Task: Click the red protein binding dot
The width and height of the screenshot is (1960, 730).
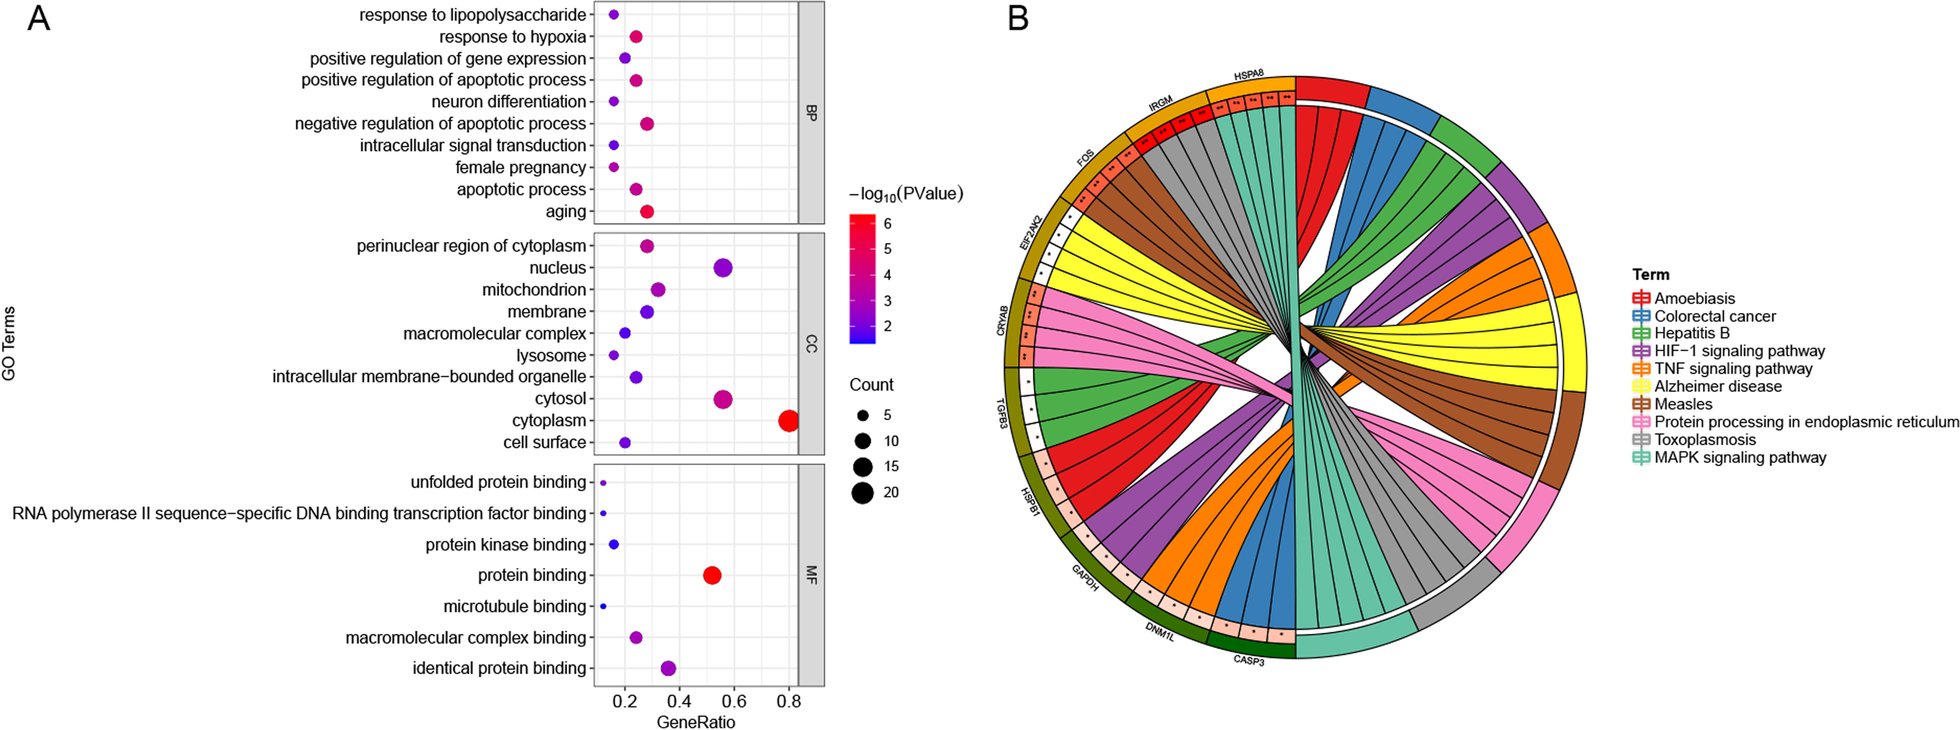Action: click(x=712, y=575)
